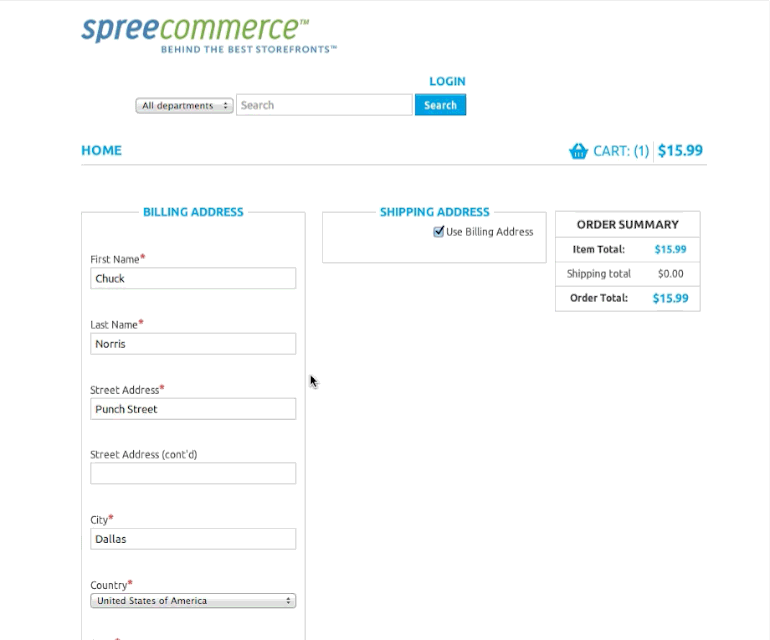Click into the First Name field
This screenshot has width=770, height=640.
(x=193, y=278)
